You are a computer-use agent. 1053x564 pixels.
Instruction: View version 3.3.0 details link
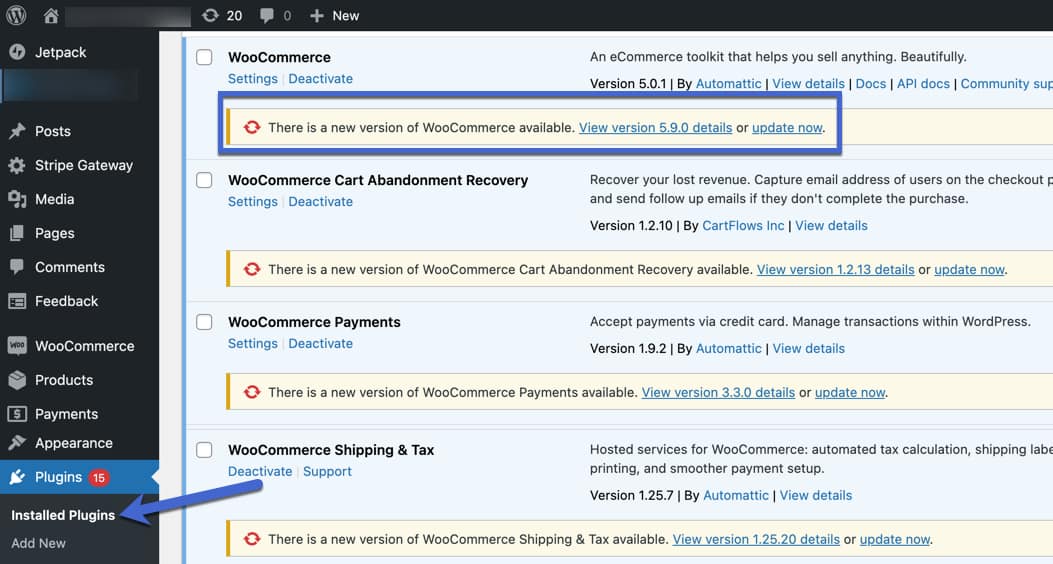point(718,392)
